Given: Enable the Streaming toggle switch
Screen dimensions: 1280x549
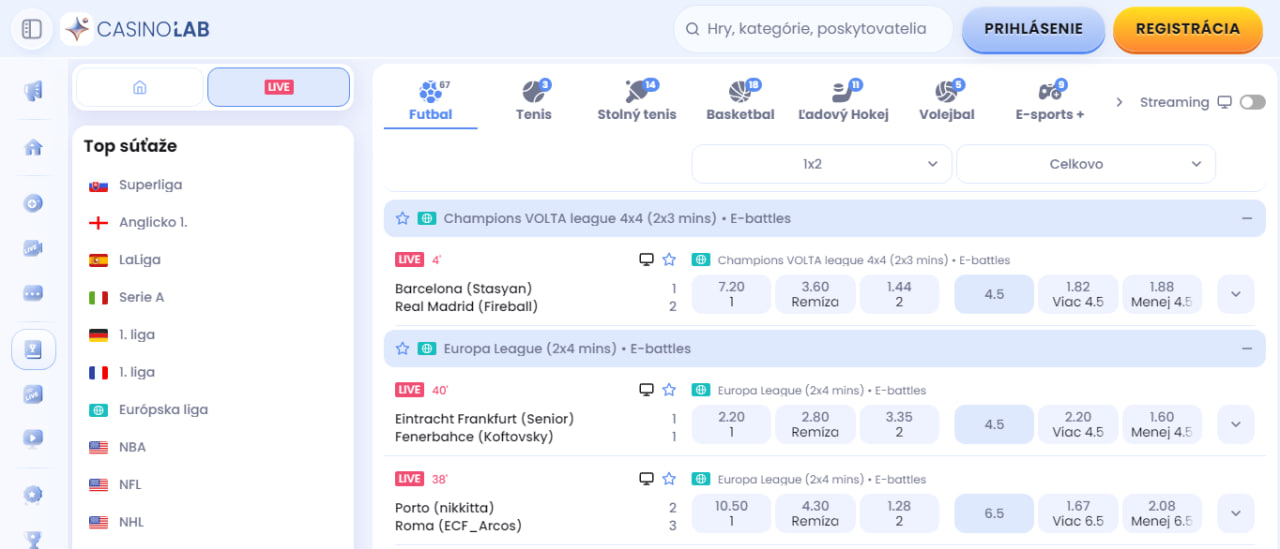Looking at the screenshot, I should pyautogui.click(x=1251, y=102).
